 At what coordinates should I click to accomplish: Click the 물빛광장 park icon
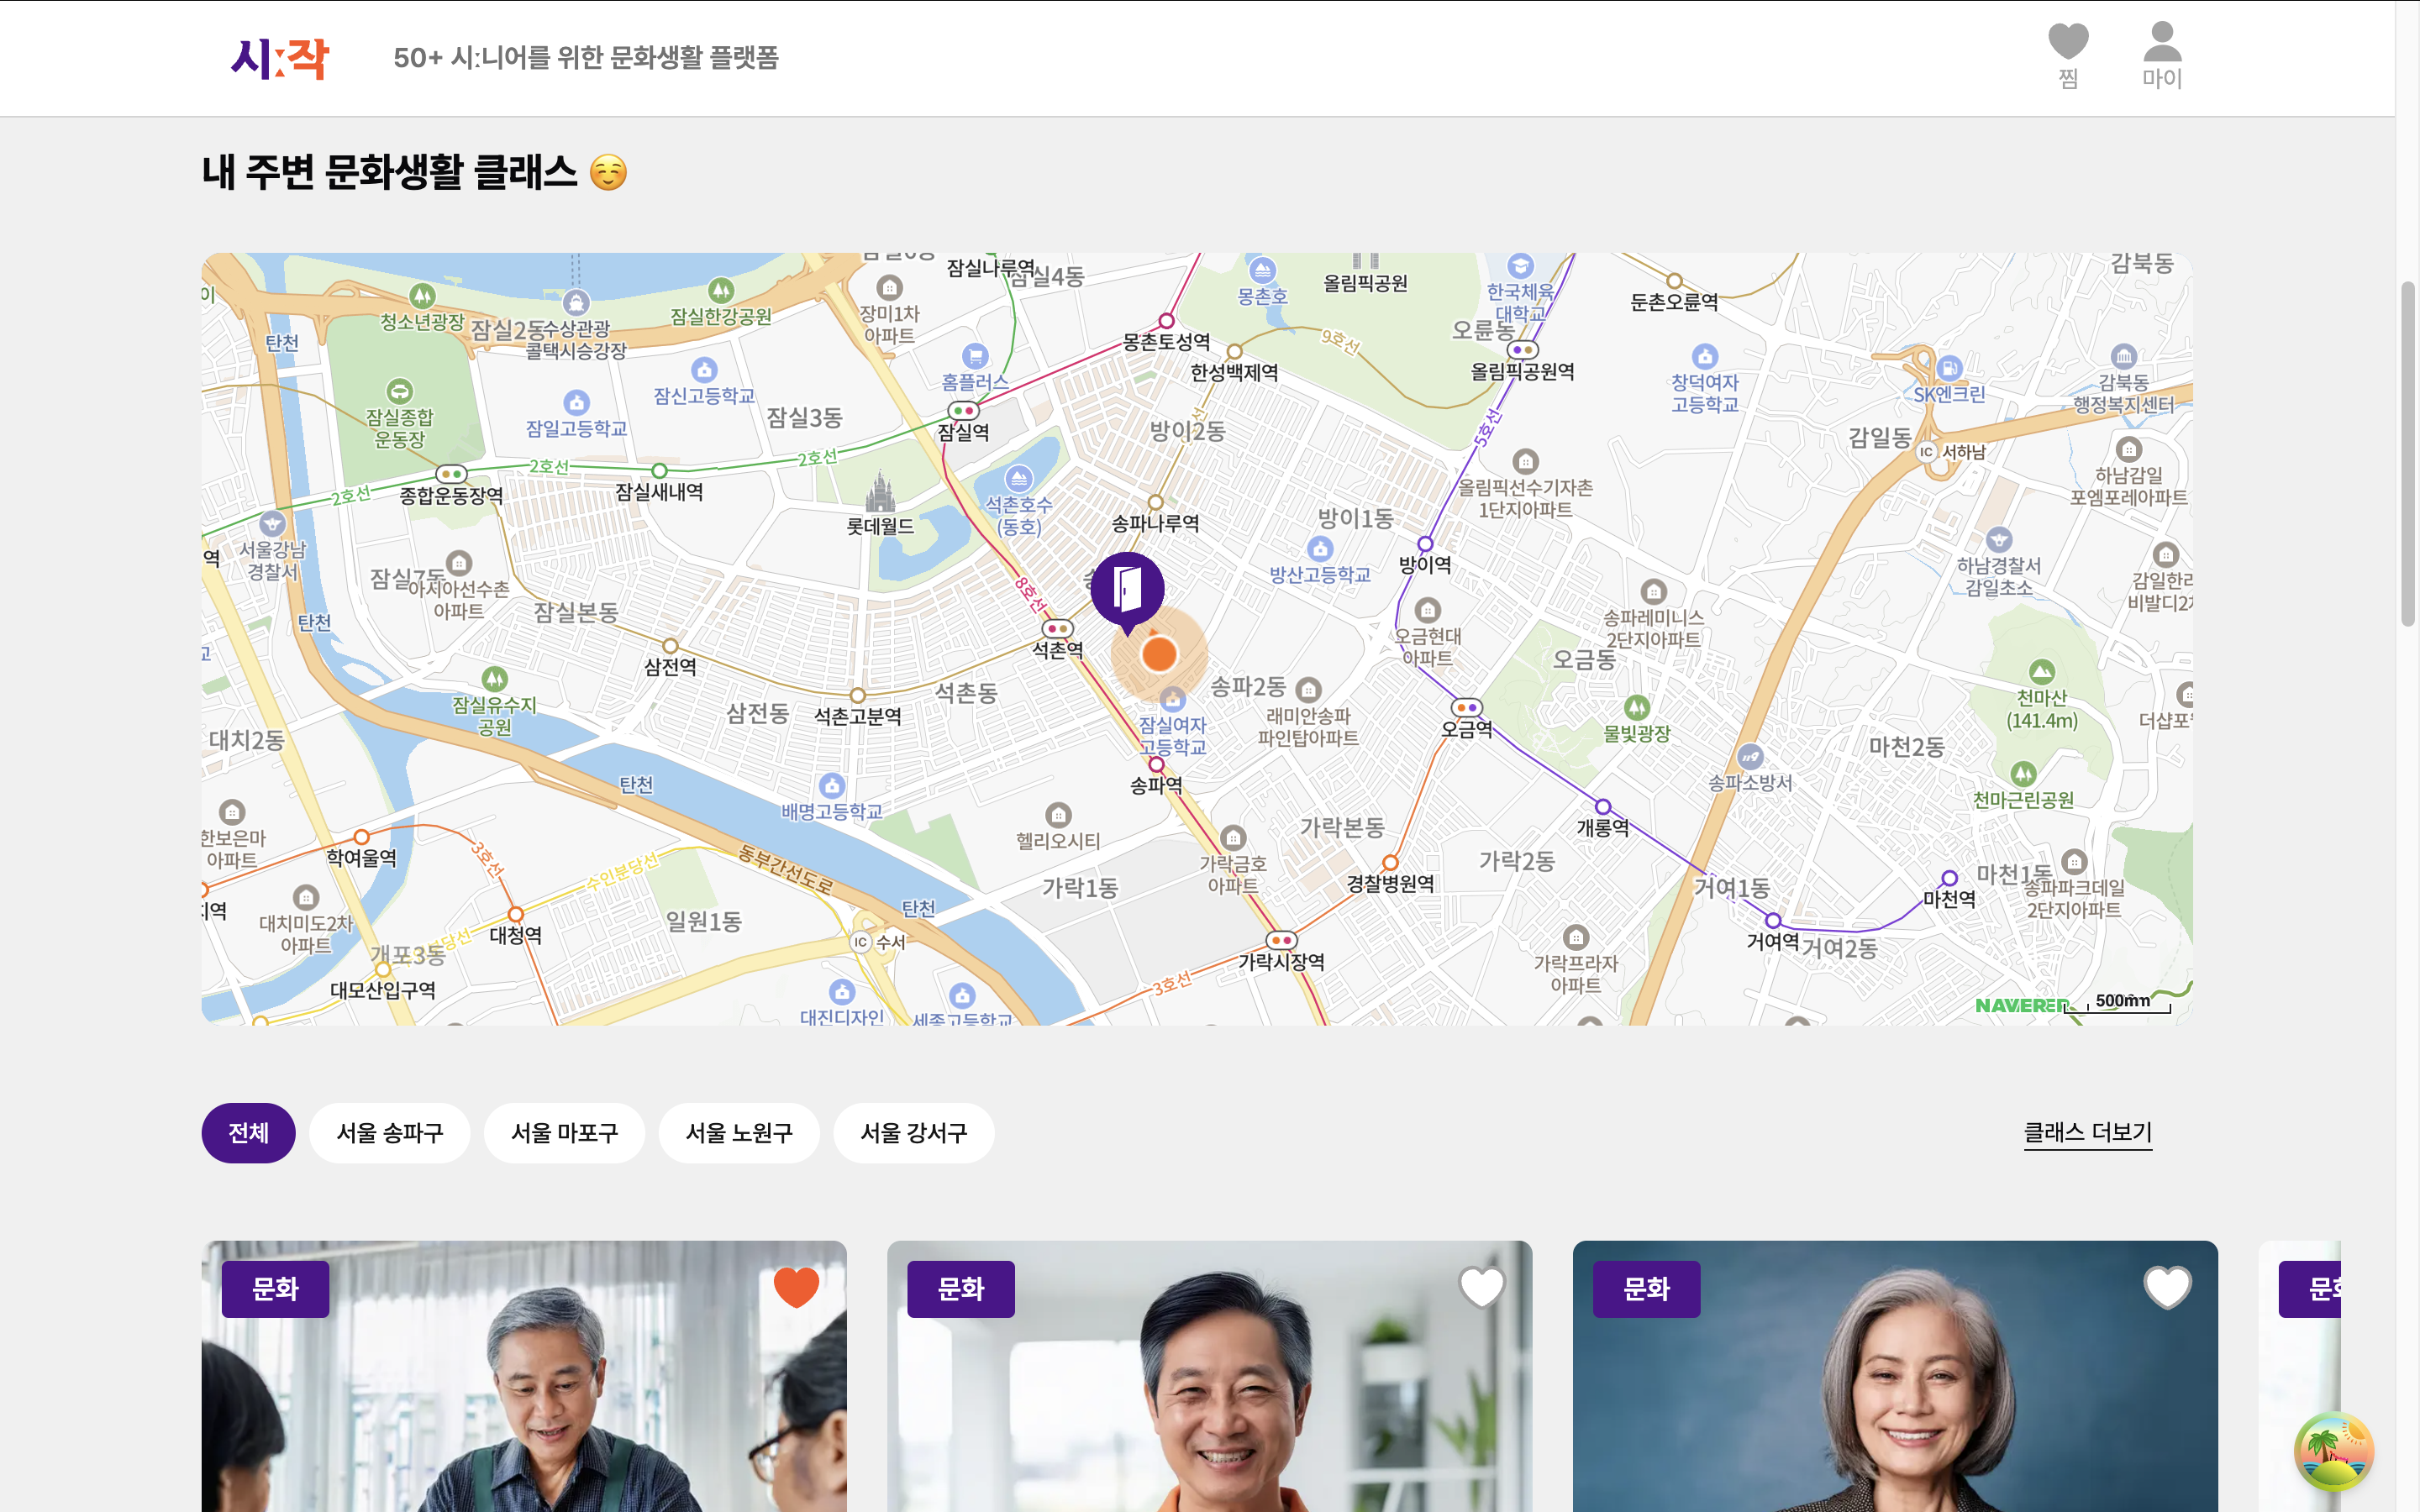[x=1636, y=708]
